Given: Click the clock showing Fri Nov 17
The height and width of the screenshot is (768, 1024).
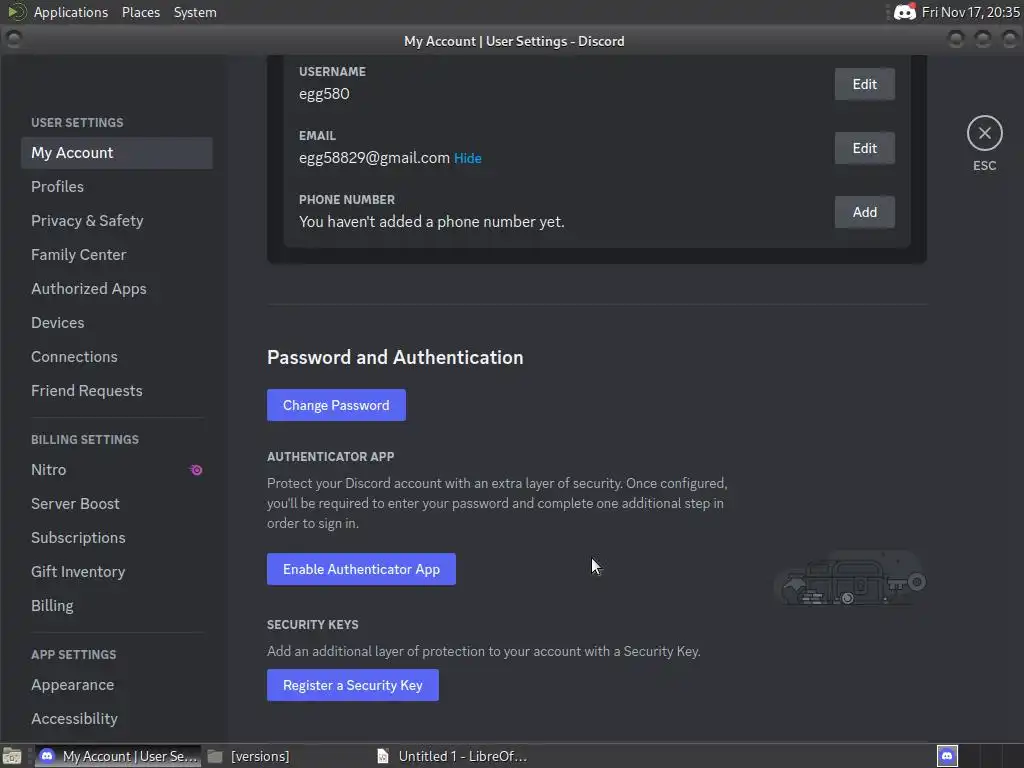Looking at the screenshot, I should pyautogui.click(x=970, y=12).
